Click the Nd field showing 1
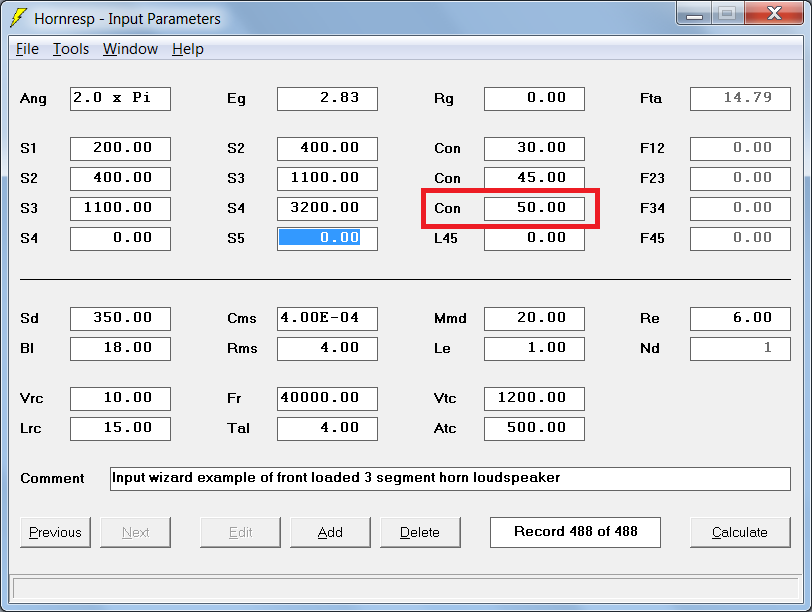The height and width of the screenshot is (612, 812). coord(741,349)
